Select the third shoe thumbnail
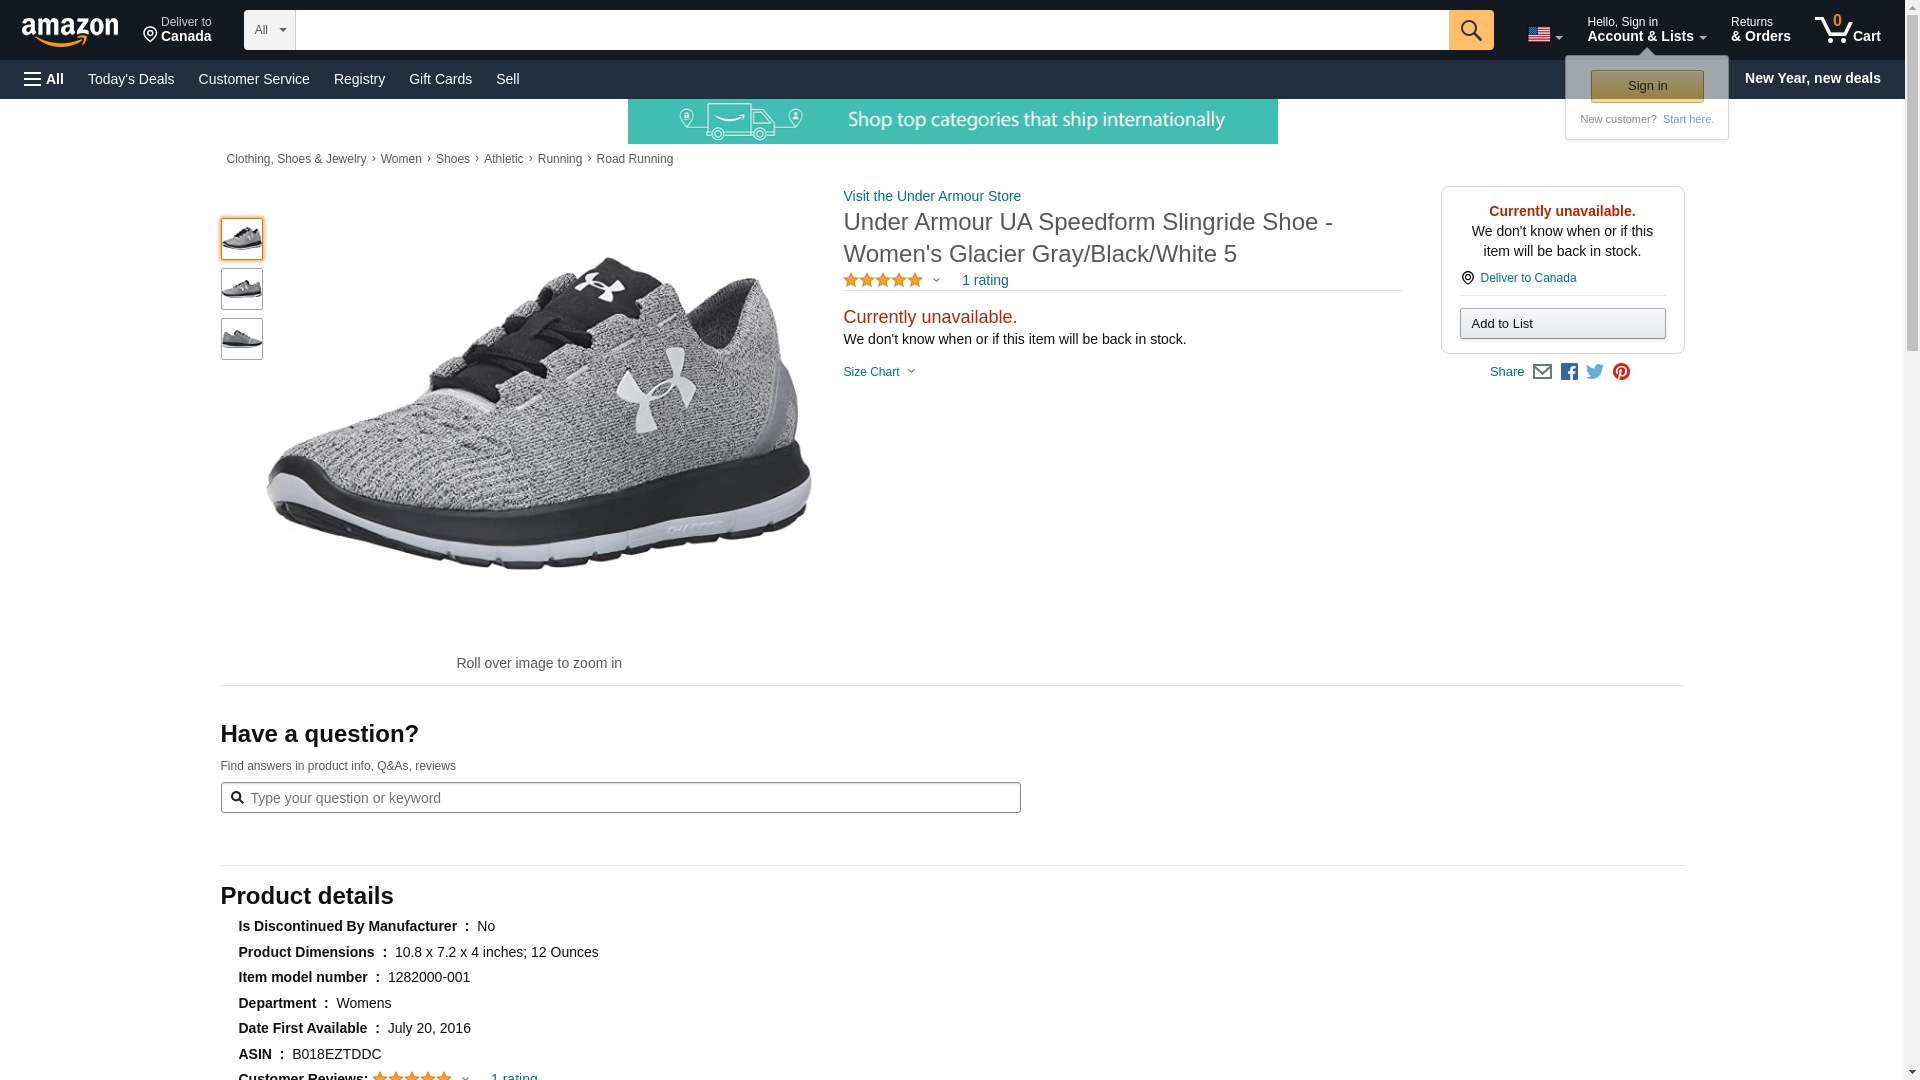Screen dimensions: 1920x1080 point(241,339)
